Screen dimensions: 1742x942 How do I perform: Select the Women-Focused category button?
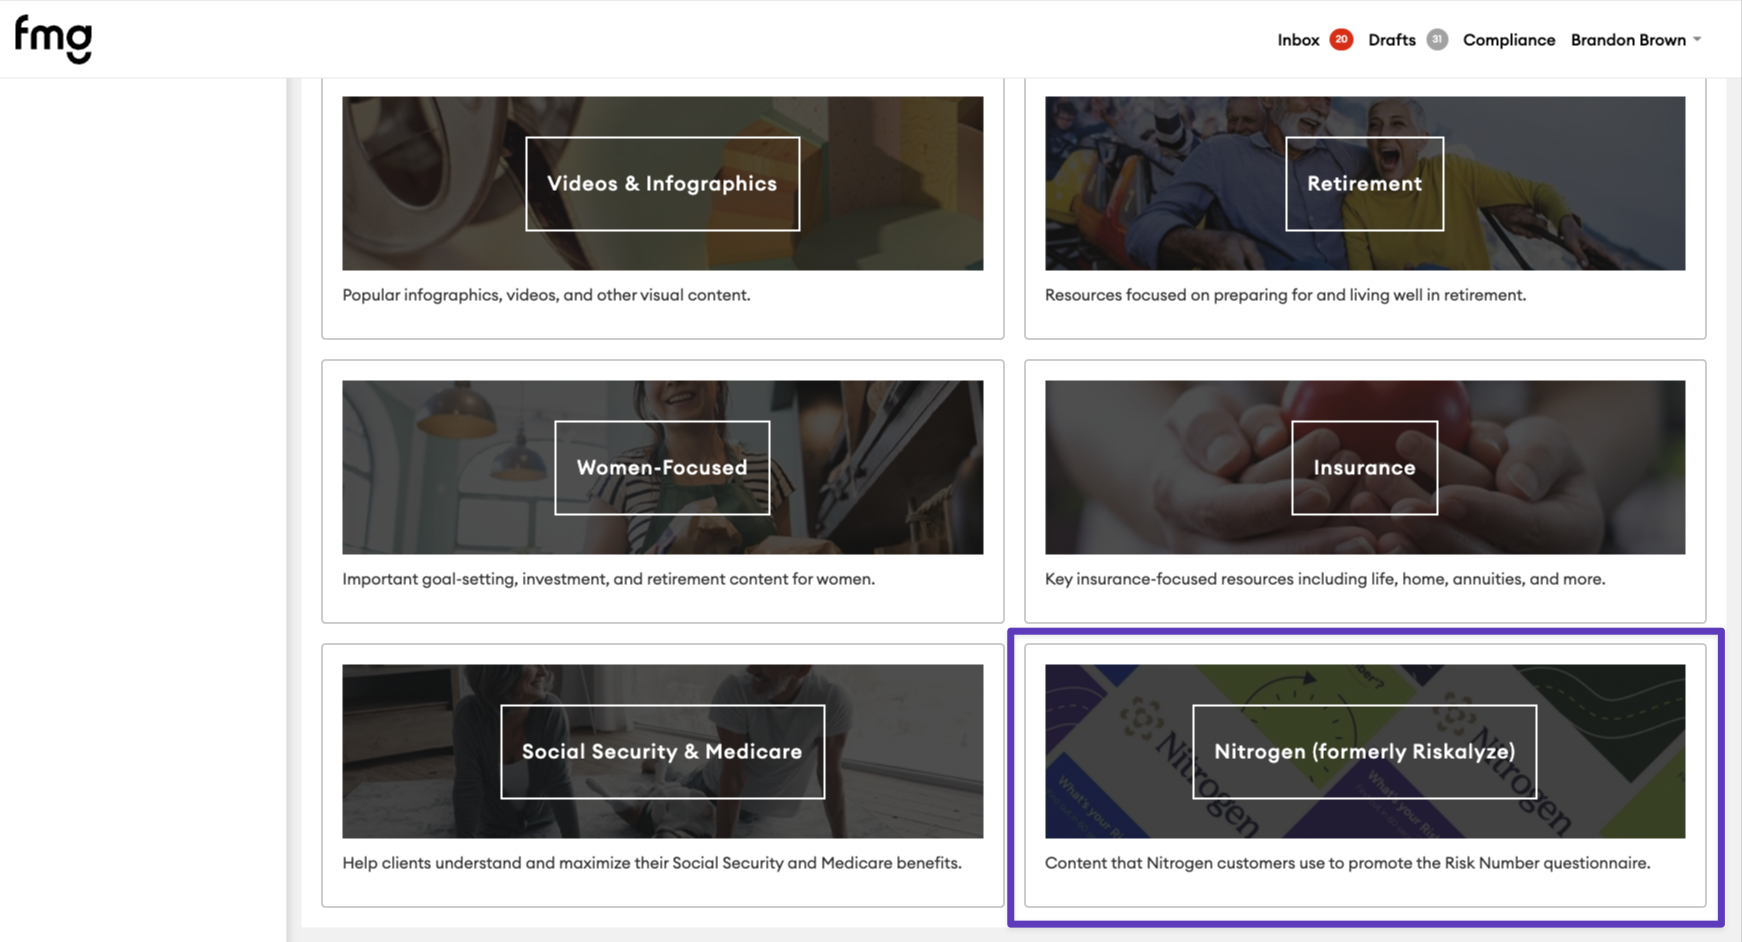662,468
